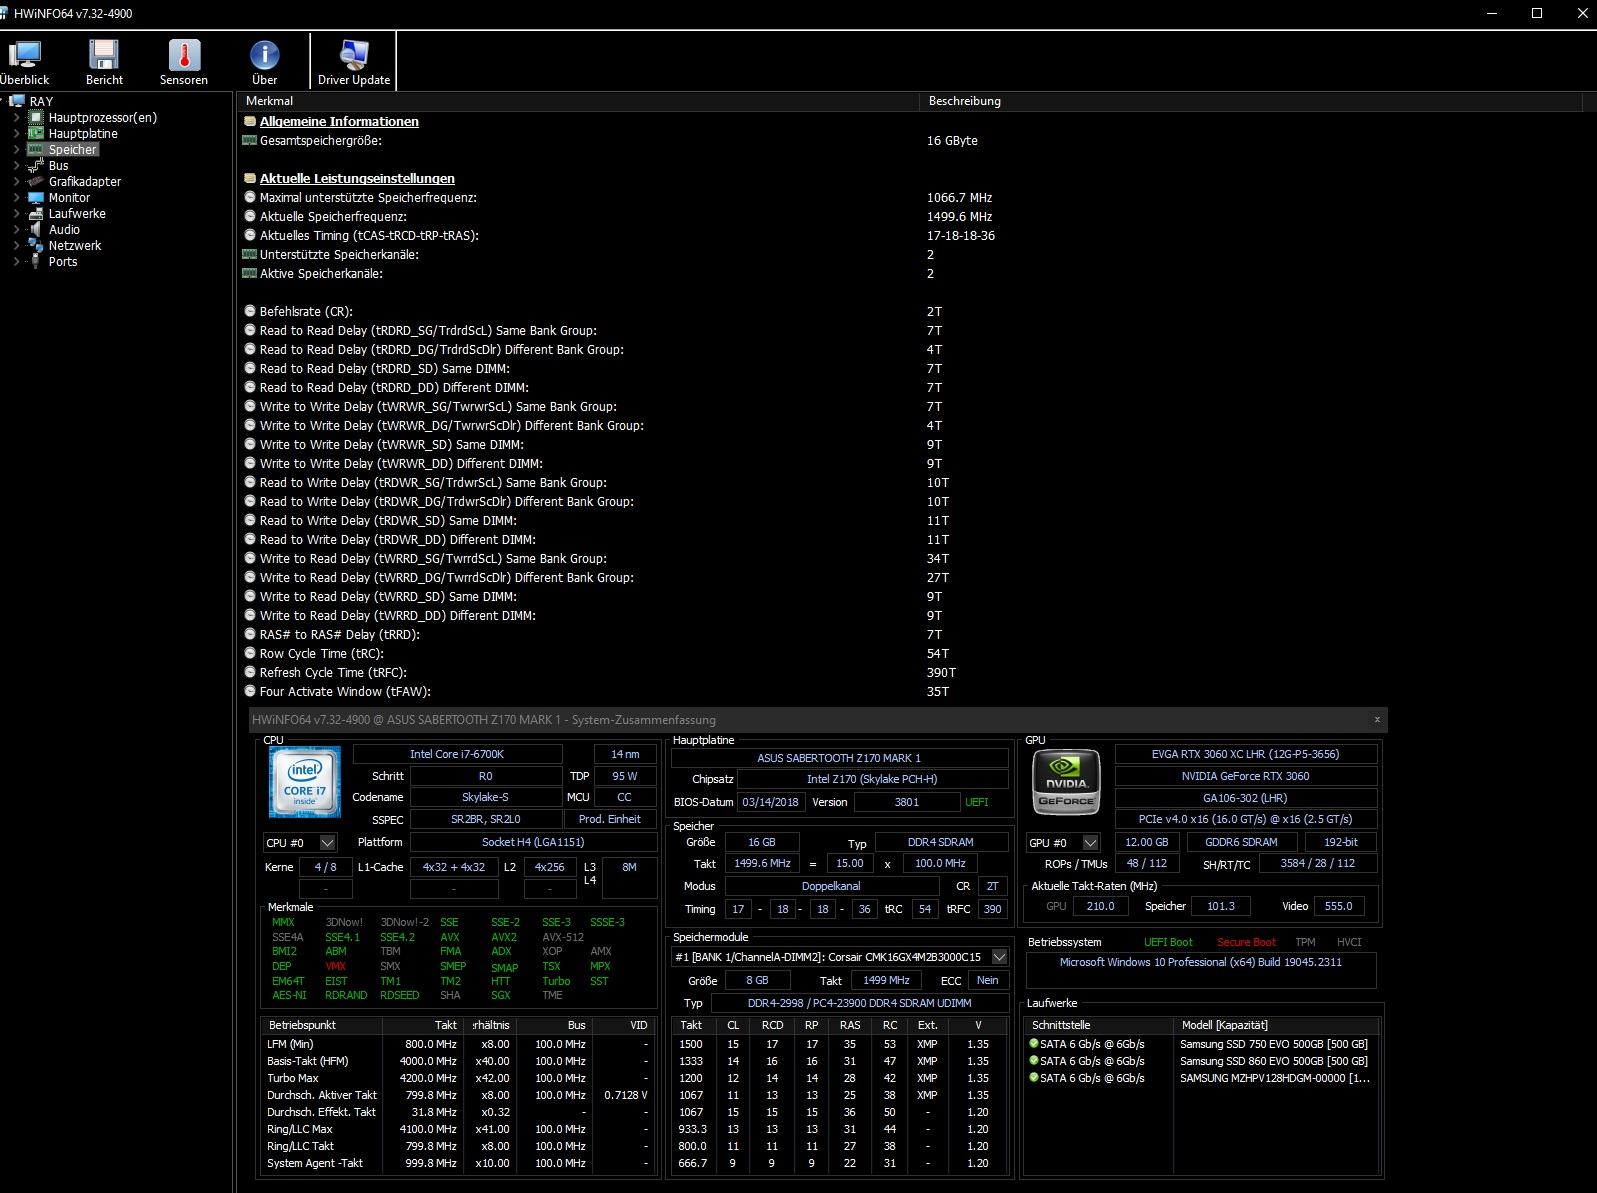
Task: Open the GPU #0 selector dropdown
Action: point(1091,843)
